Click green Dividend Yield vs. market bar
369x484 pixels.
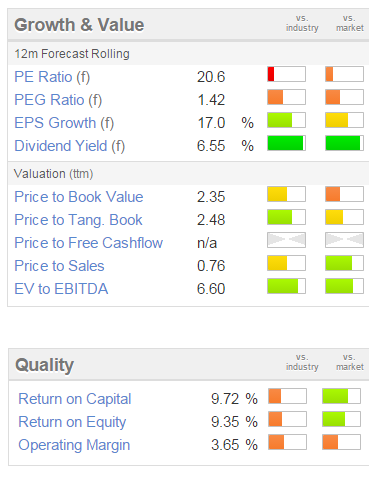344,143
